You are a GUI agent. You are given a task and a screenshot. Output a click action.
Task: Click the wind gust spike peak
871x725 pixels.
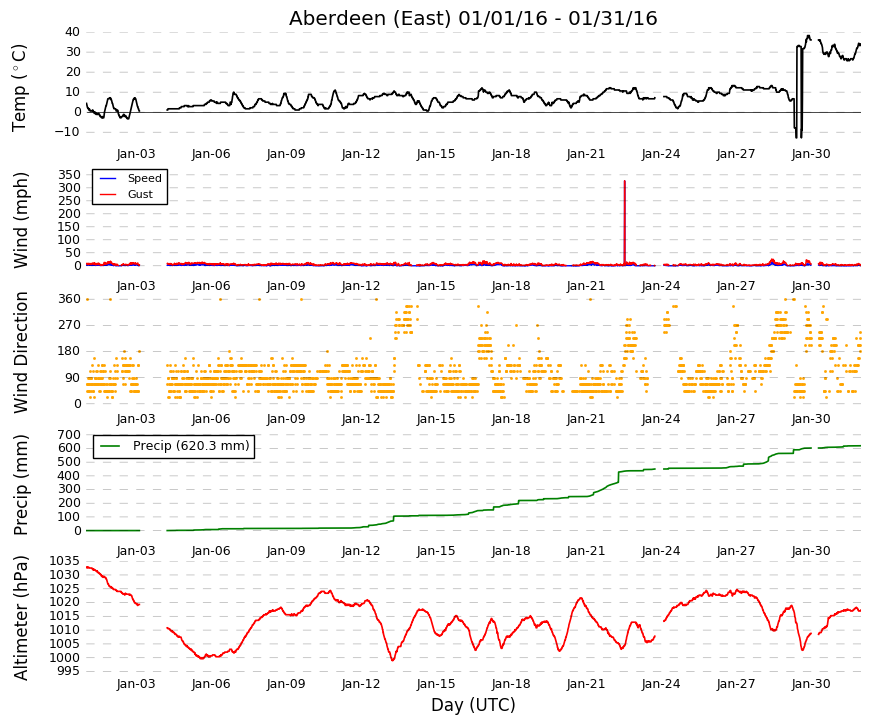point(625,182)
